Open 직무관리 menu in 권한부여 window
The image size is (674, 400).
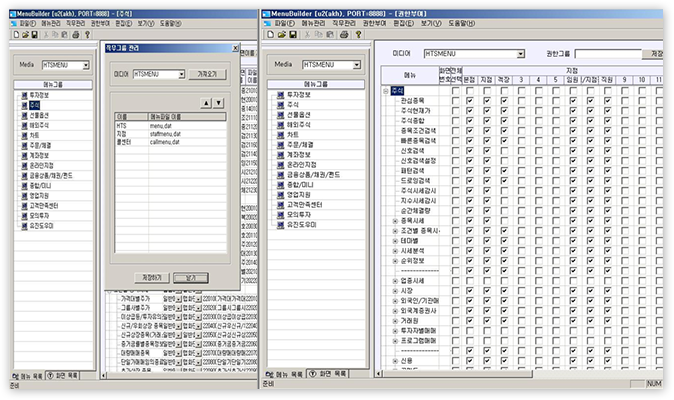click(344, 23)
